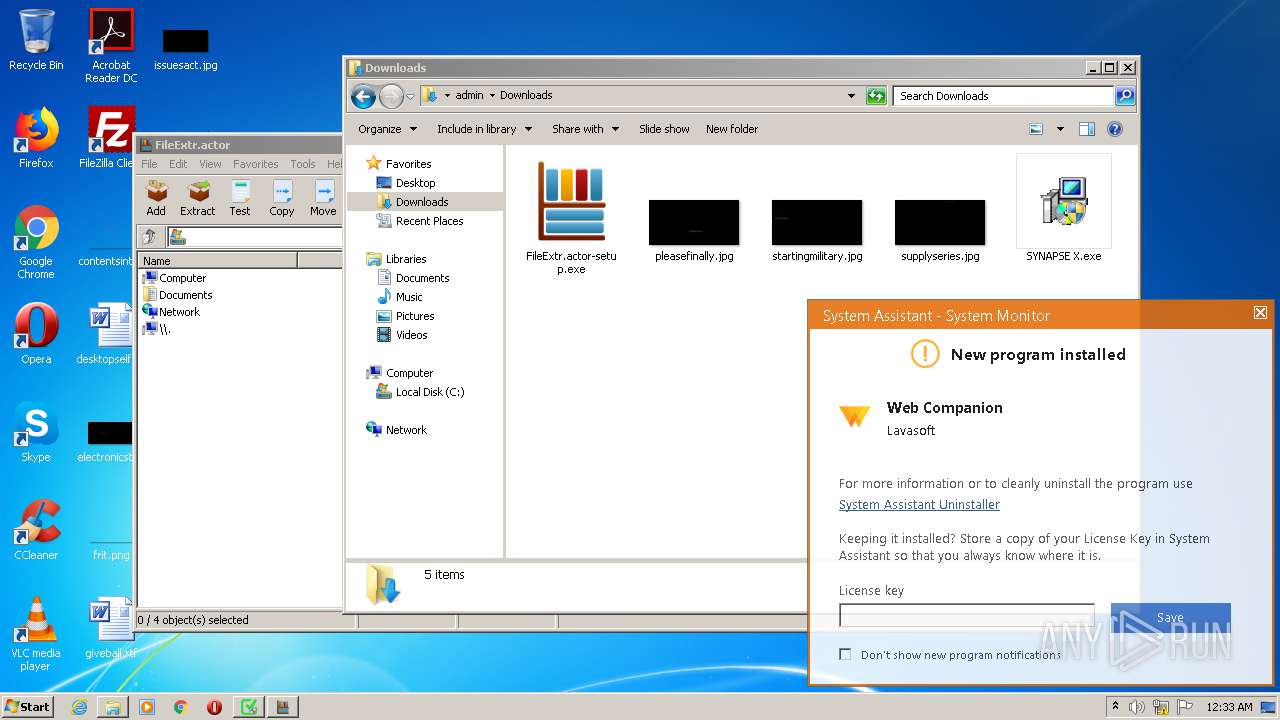
Task: Click New folder button
Action: [x=732, y=129]
